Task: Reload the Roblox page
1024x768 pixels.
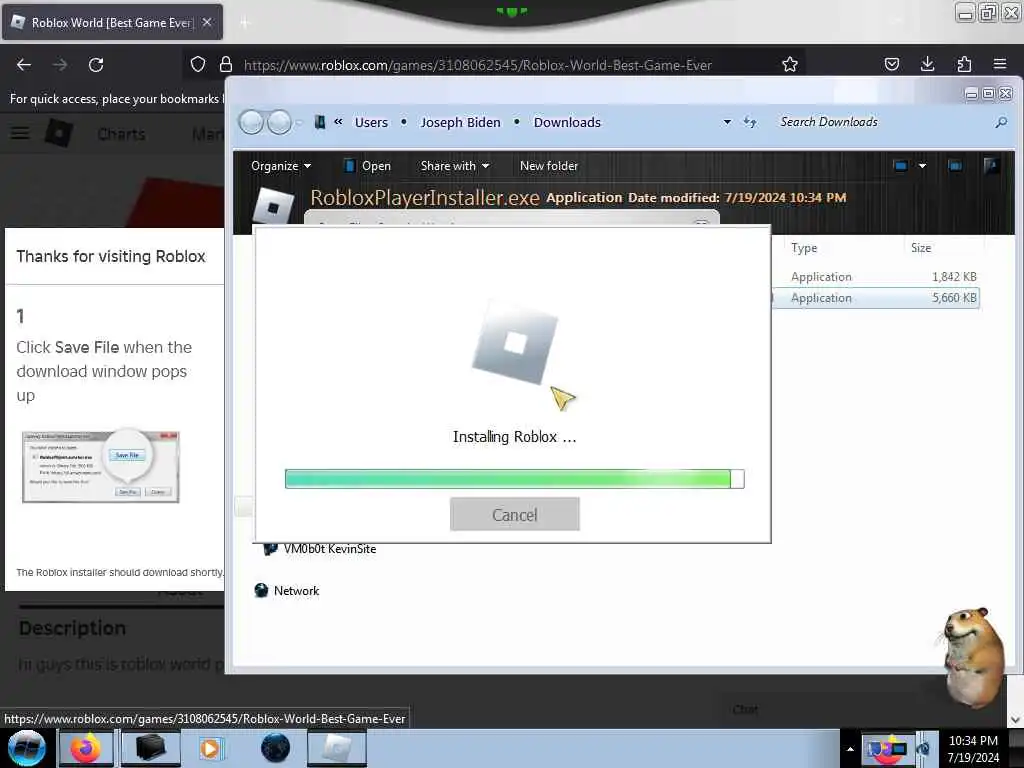Action: pyautogui.click(x=96, y=65)
